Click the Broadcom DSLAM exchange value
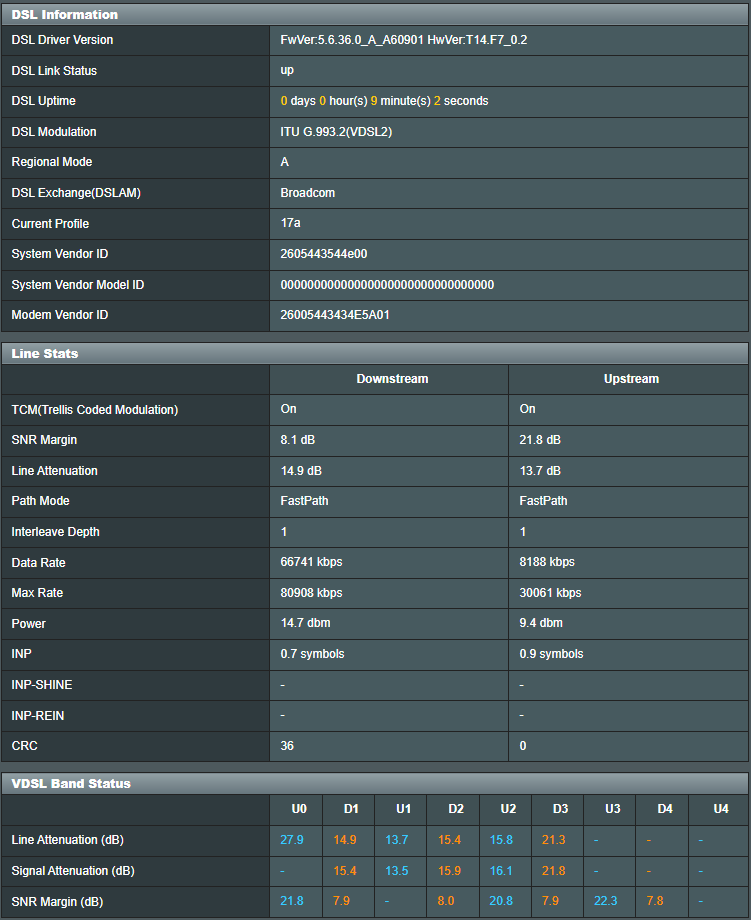Viewport: 751px width, 920px height. point(308,193)
